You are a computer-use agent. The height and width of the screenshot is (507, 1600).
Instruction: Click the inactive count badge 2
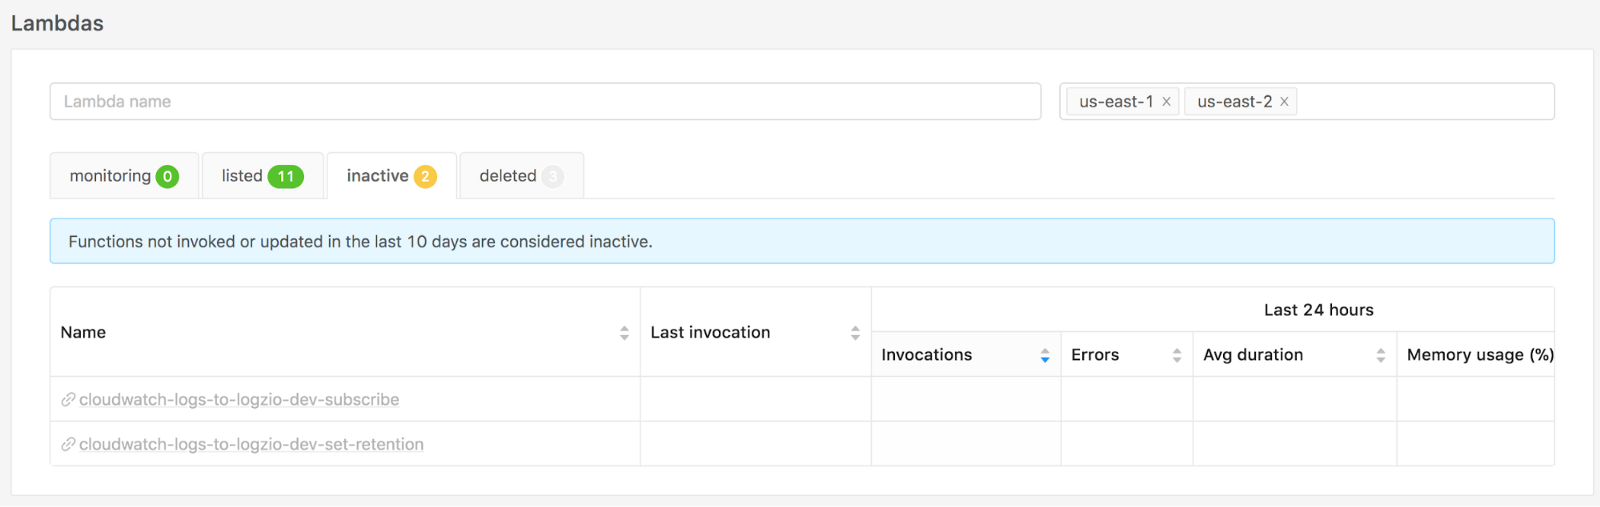tap(425, 177)
